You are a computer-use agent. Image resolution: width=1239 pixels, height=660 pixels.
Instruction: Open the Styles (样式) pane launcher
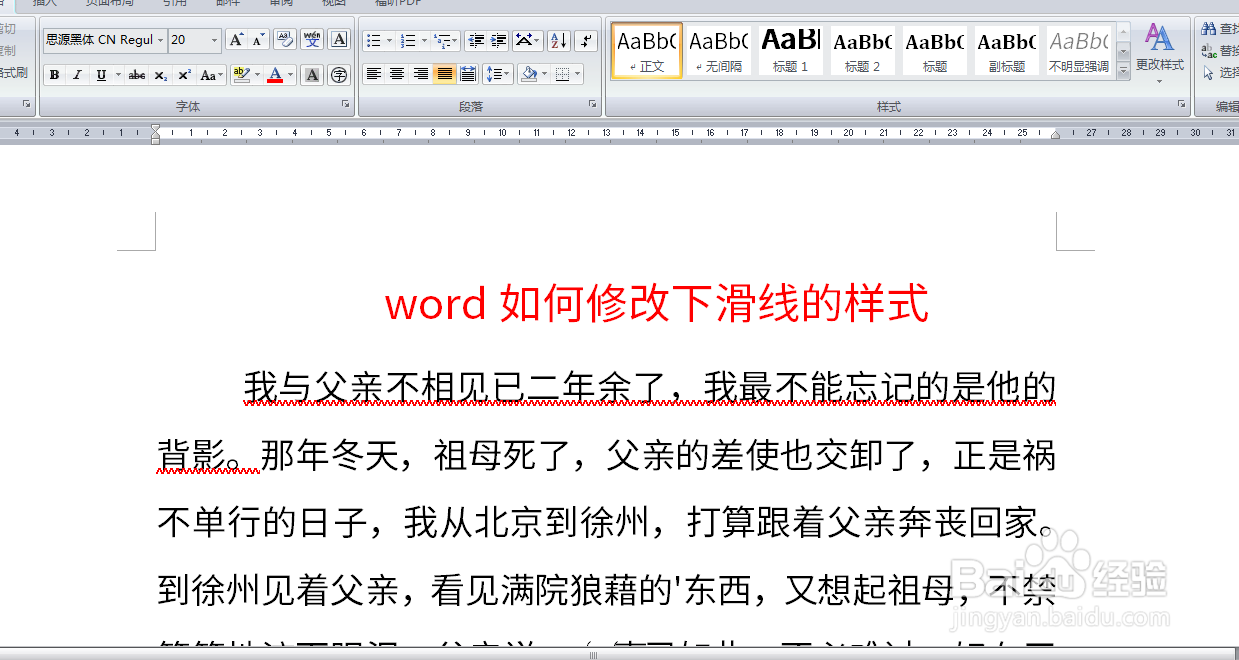coord(1184,104)
